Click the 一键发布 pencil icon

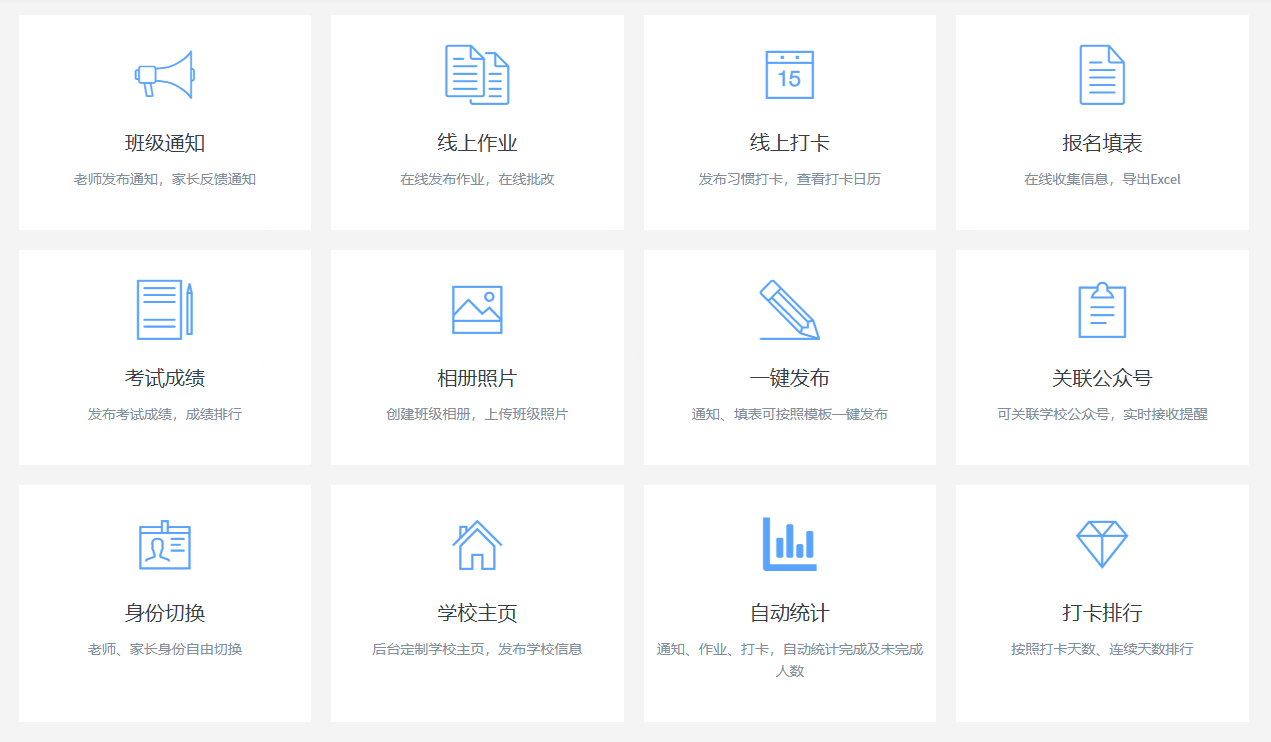[789, 309]
